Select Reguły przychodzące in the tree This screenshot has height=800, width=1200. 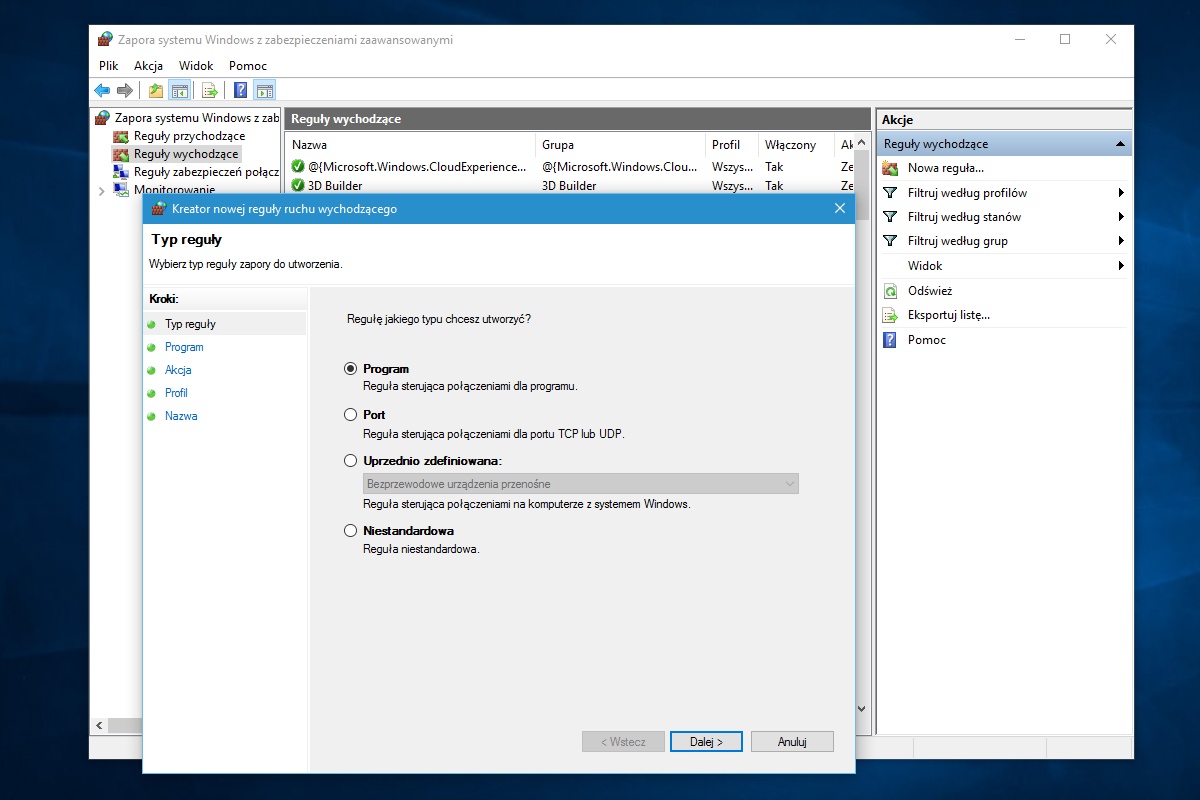[x=189, y=136]
